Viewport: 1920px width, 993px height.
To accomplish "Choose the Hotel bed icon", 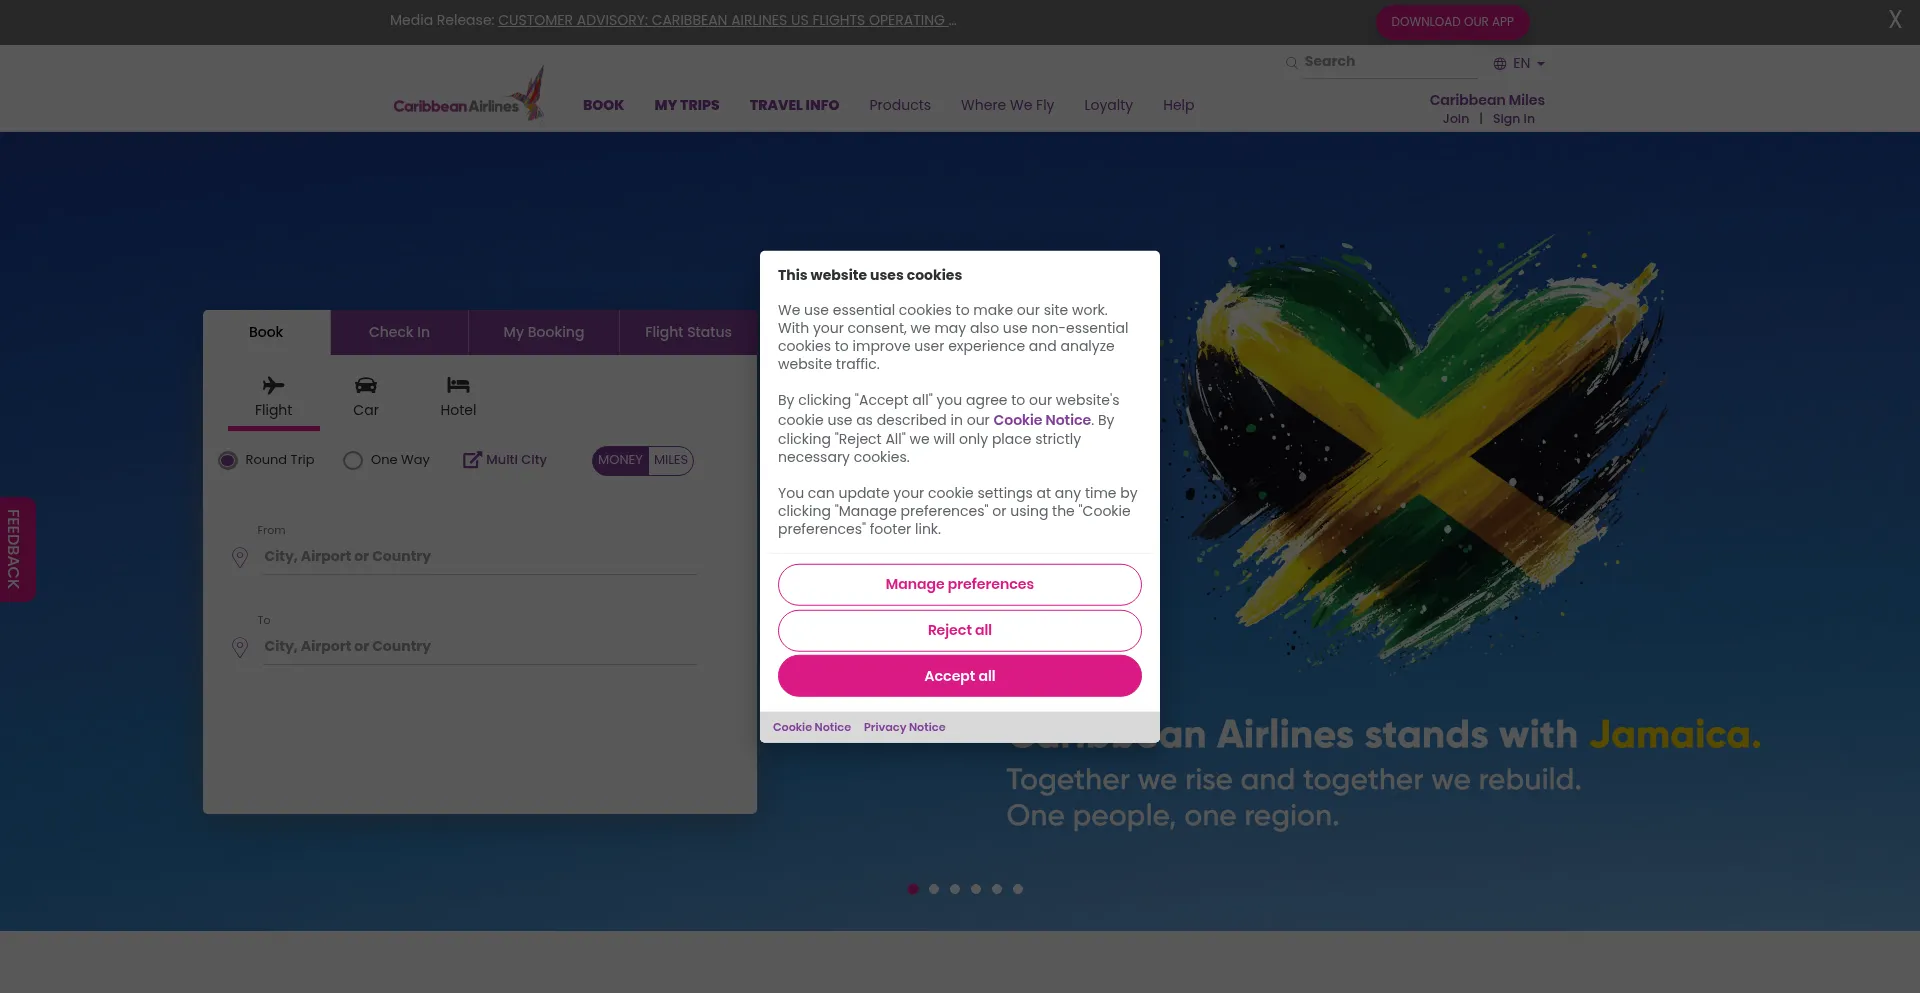I will click(458, 385).
